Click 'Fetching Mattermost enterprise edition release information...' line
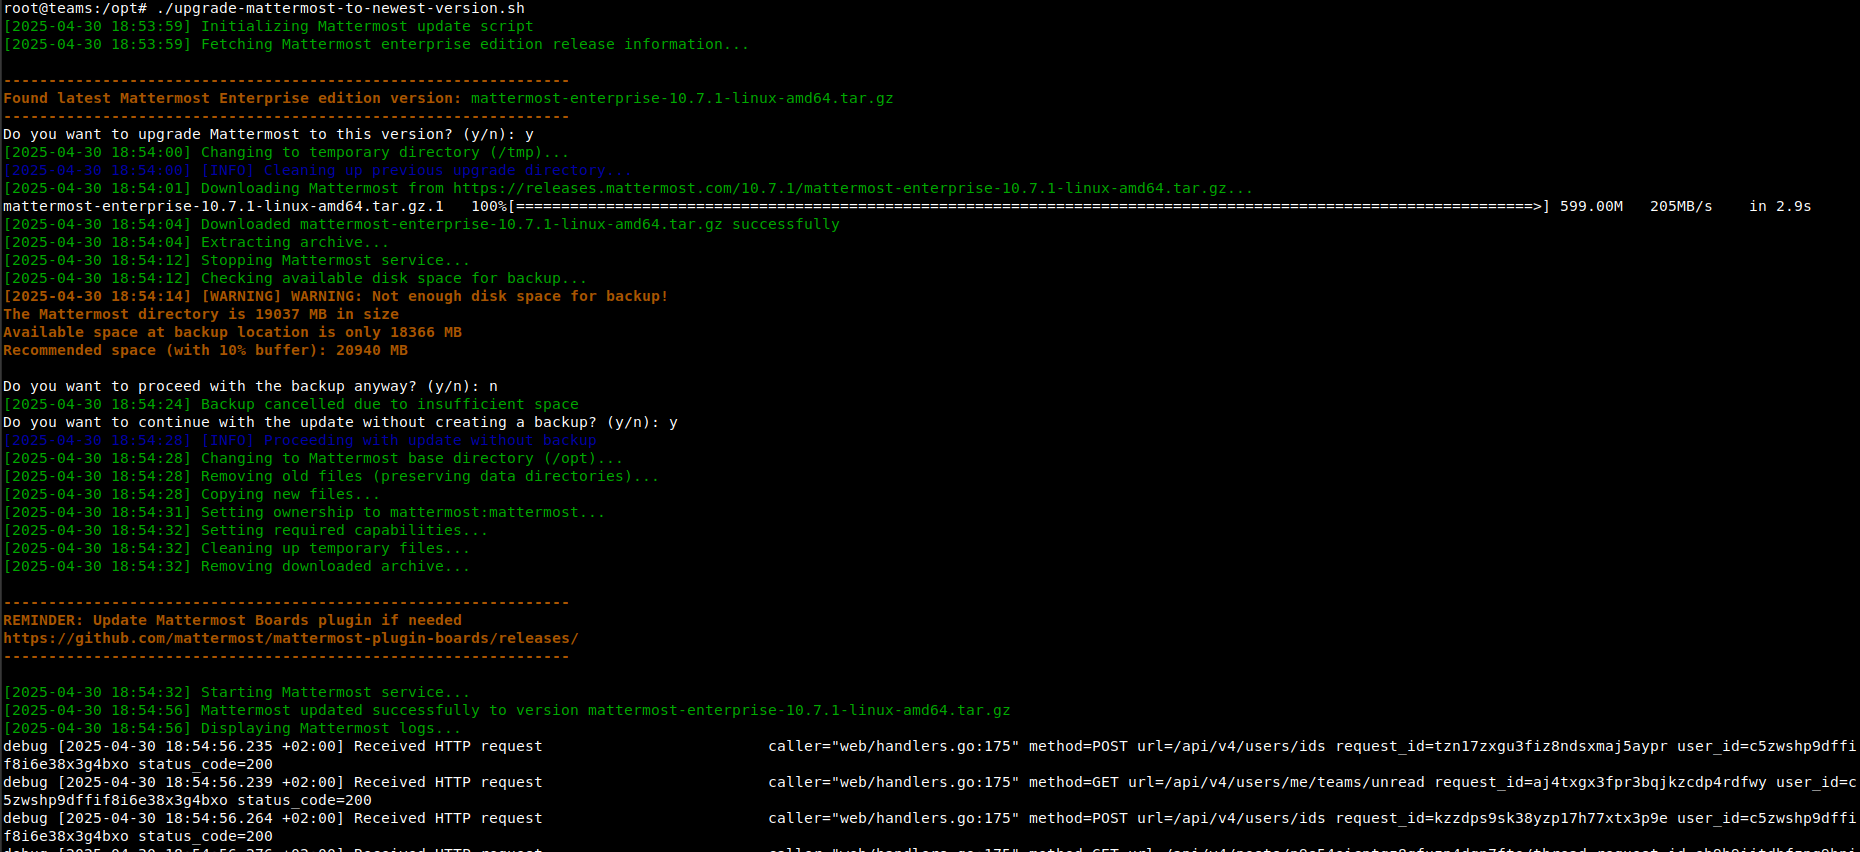Image resolution: width=1860 pixels, height=852 pixels. [x=376, y=44]
